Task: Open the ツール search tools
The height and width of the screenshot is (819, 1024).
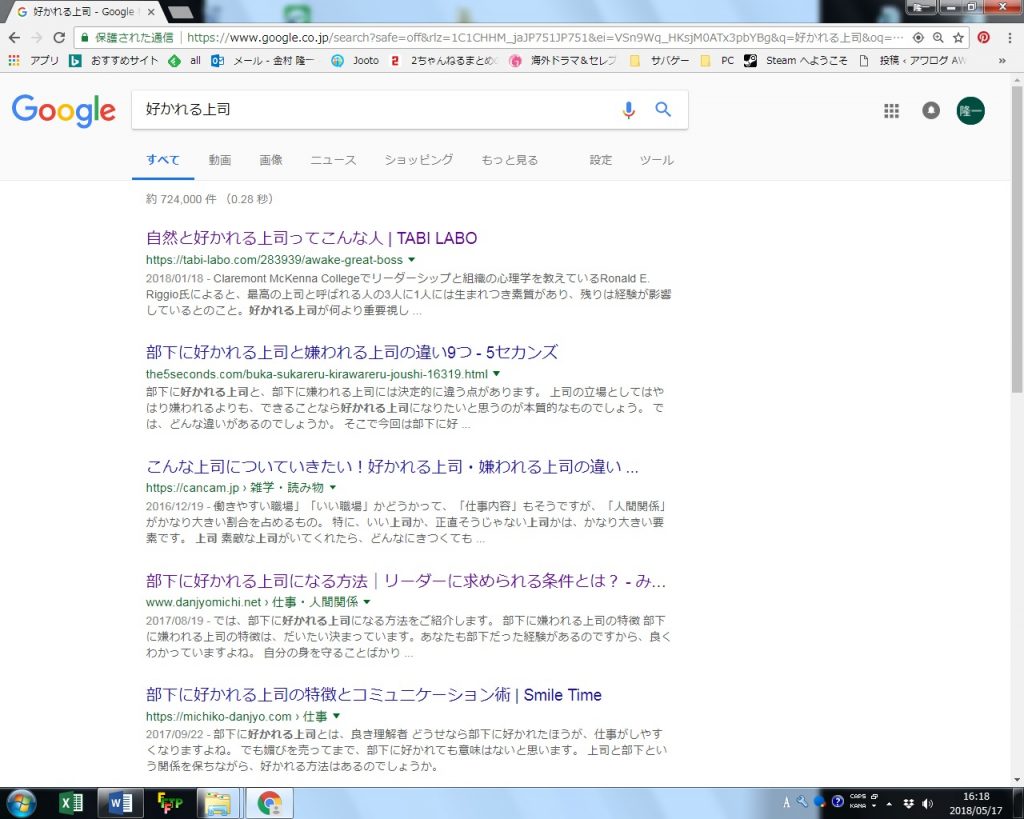Action: [656, 160]
